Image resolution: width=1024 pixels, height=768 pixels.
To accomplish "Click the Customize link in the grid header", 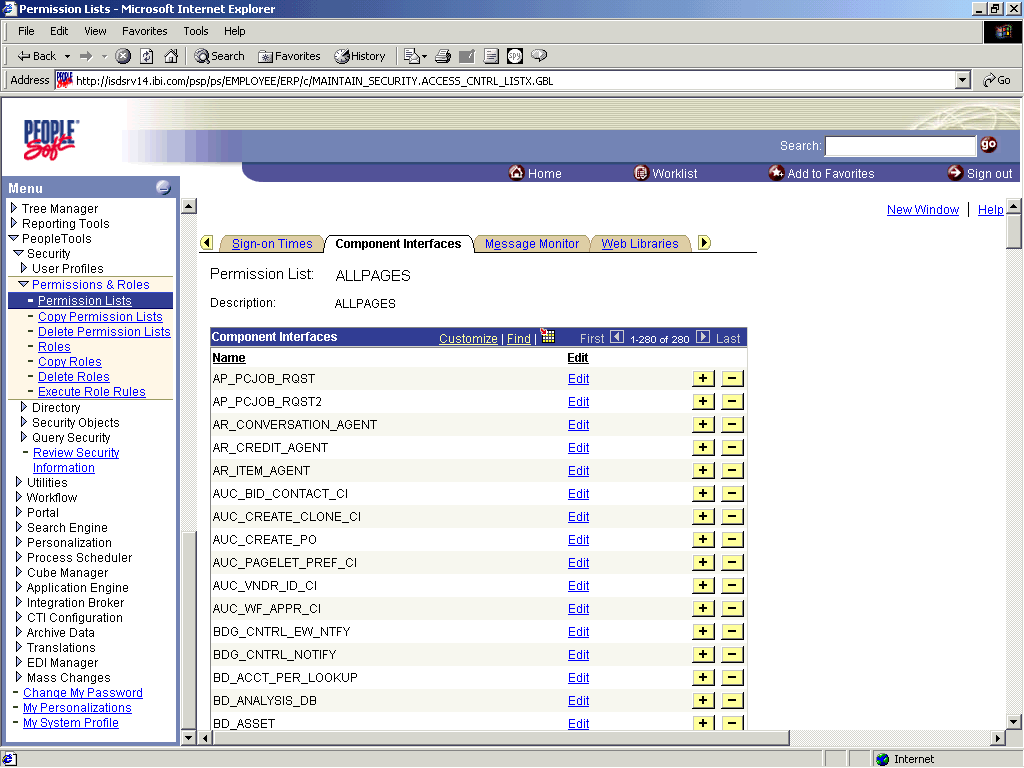I will coord(468,338).
